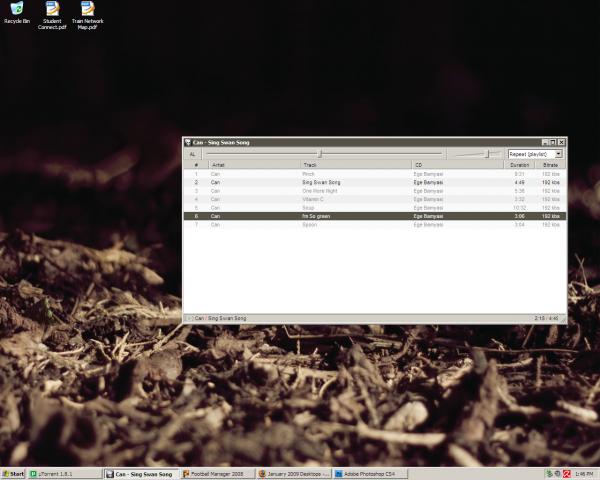Viewport: 600px width, 480px height.
Task: Open the Student Connect.pdf desktop file
Action: [x=52, y=10]
